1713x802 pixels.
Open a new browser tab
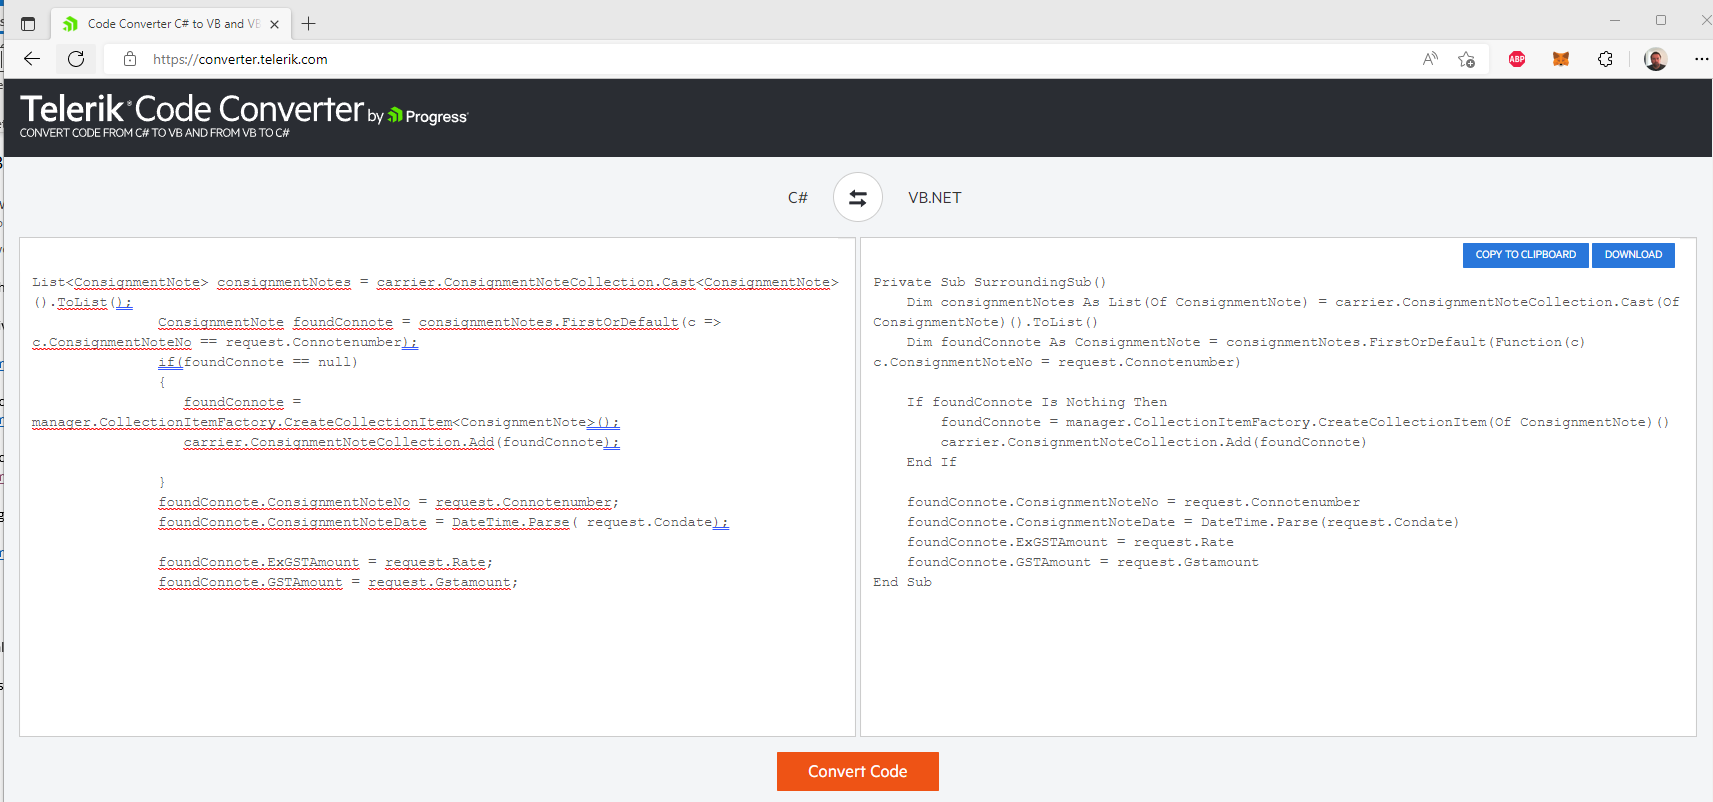[x=309, y=24]
